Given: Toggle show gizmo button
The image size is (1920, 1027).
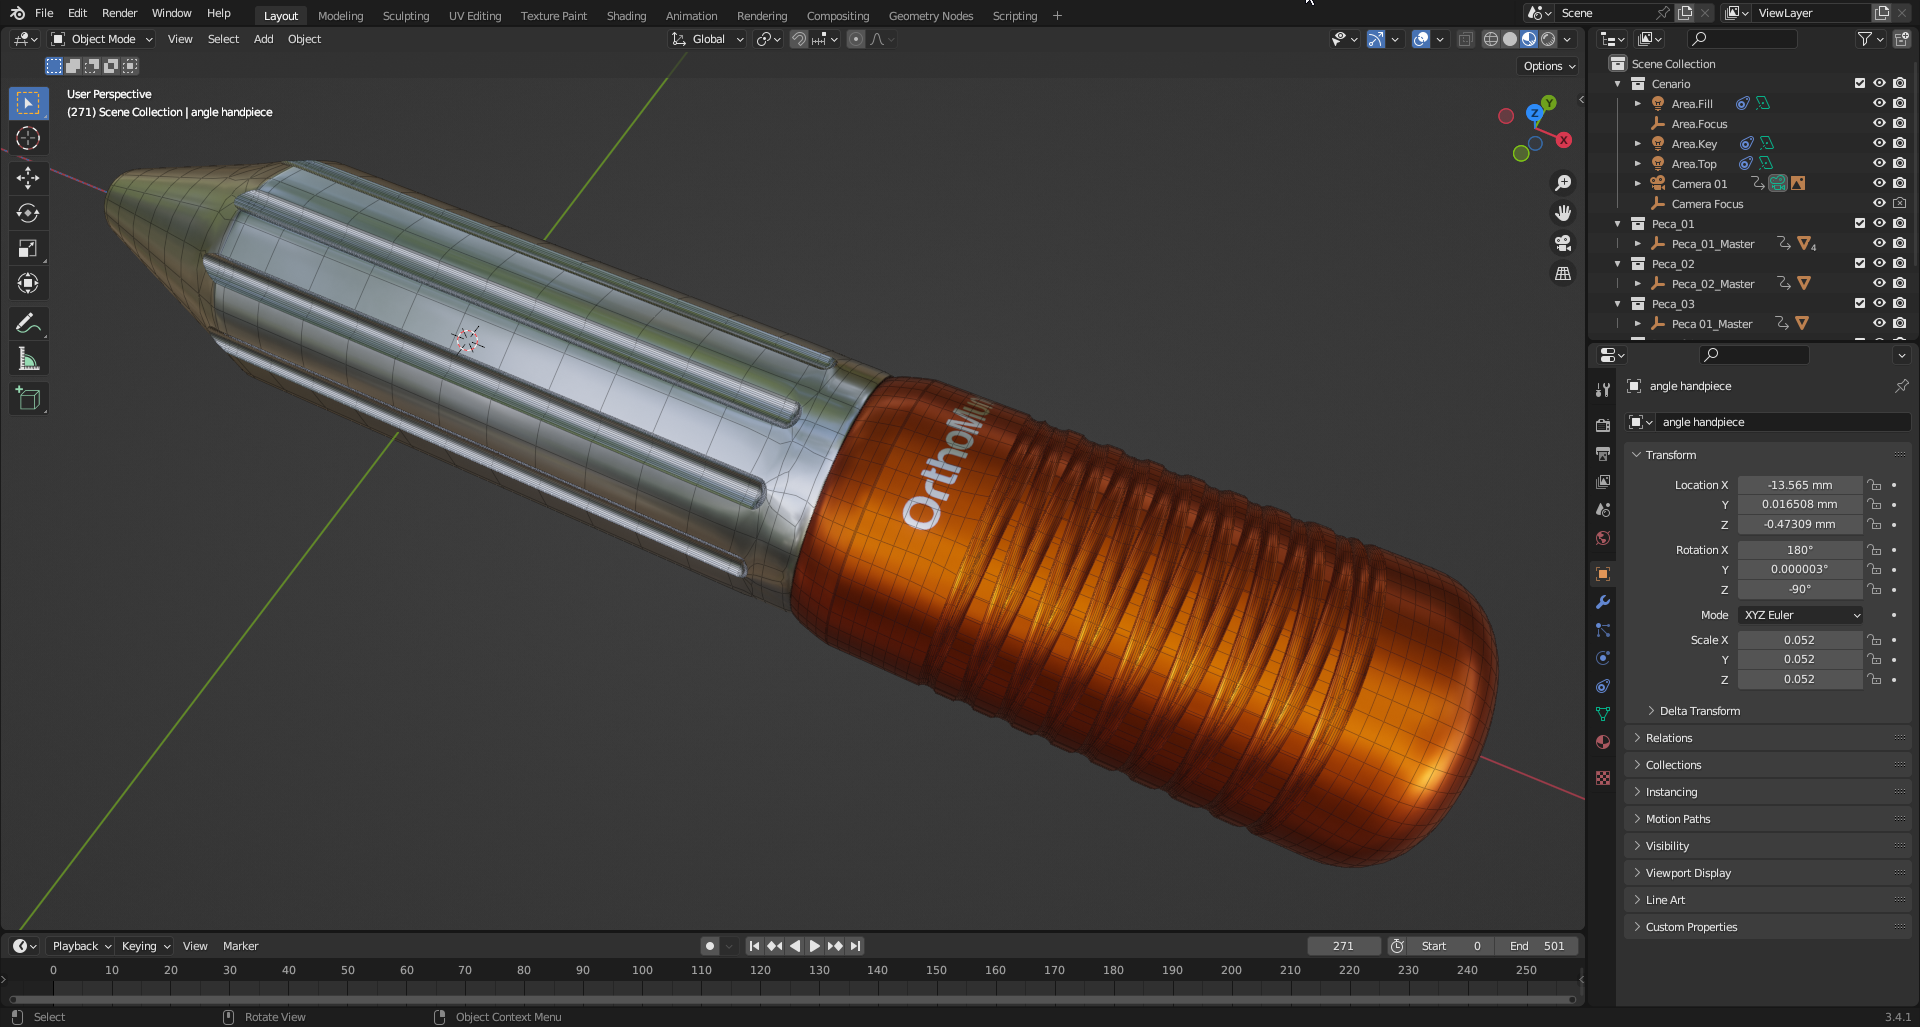Looking at the screenshot, I should [1376, 39].
